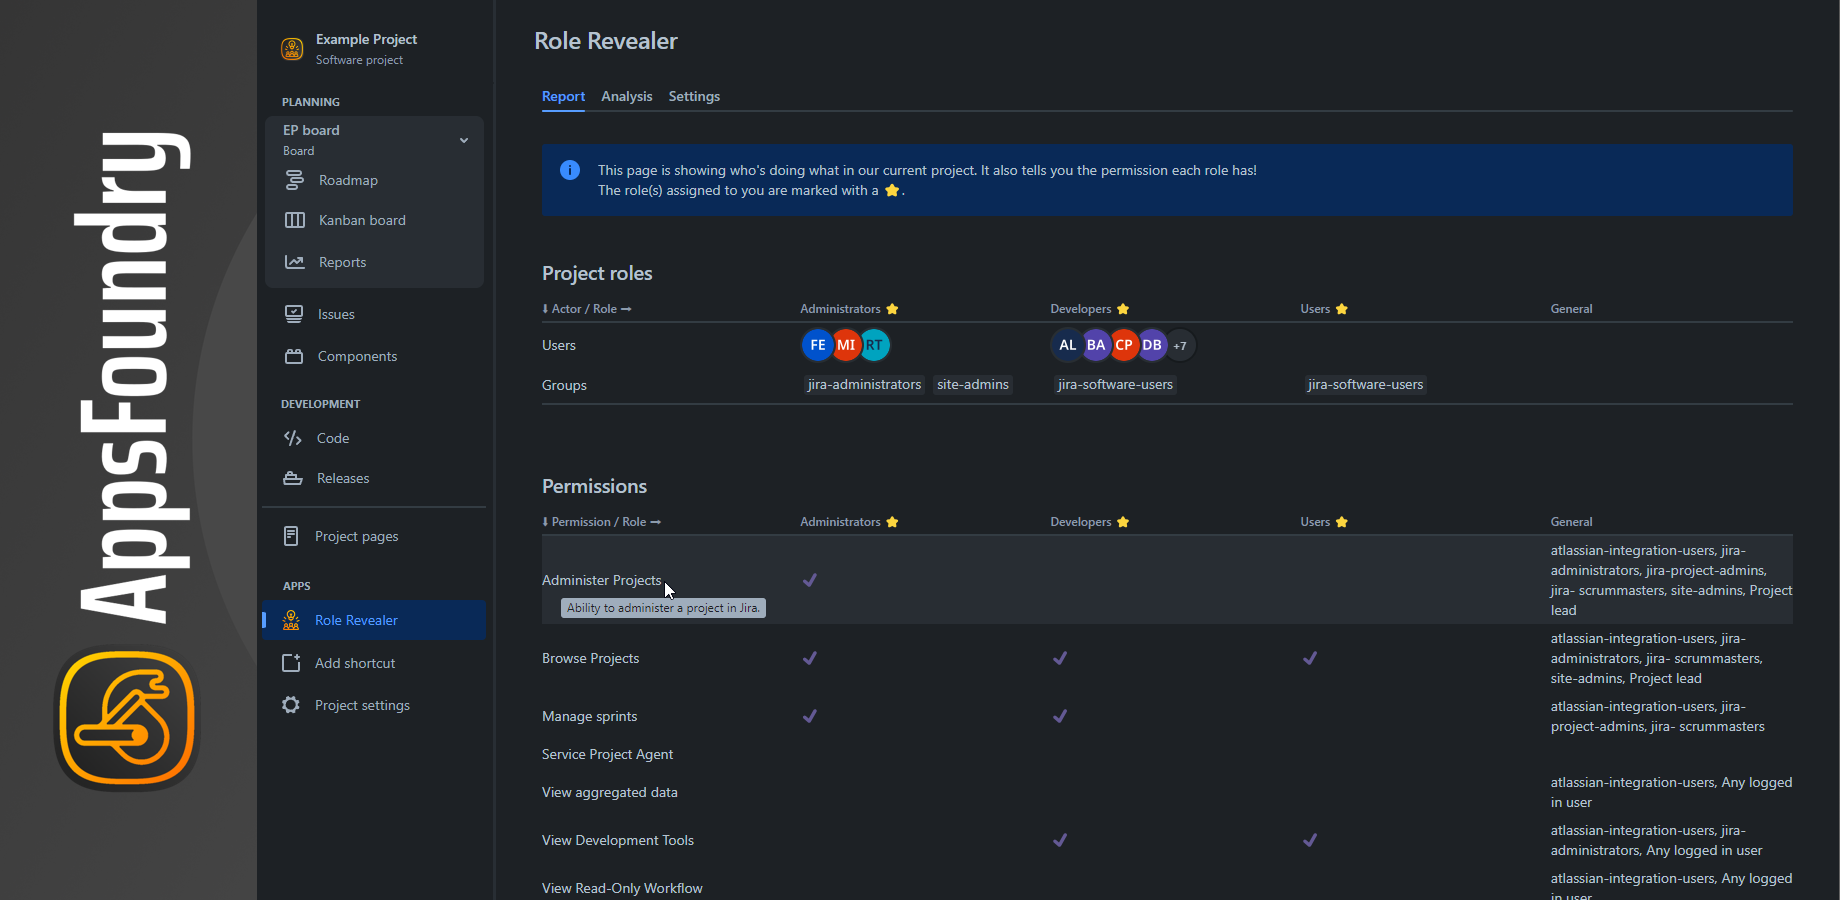Go to Issues in the sidebar

336,314
